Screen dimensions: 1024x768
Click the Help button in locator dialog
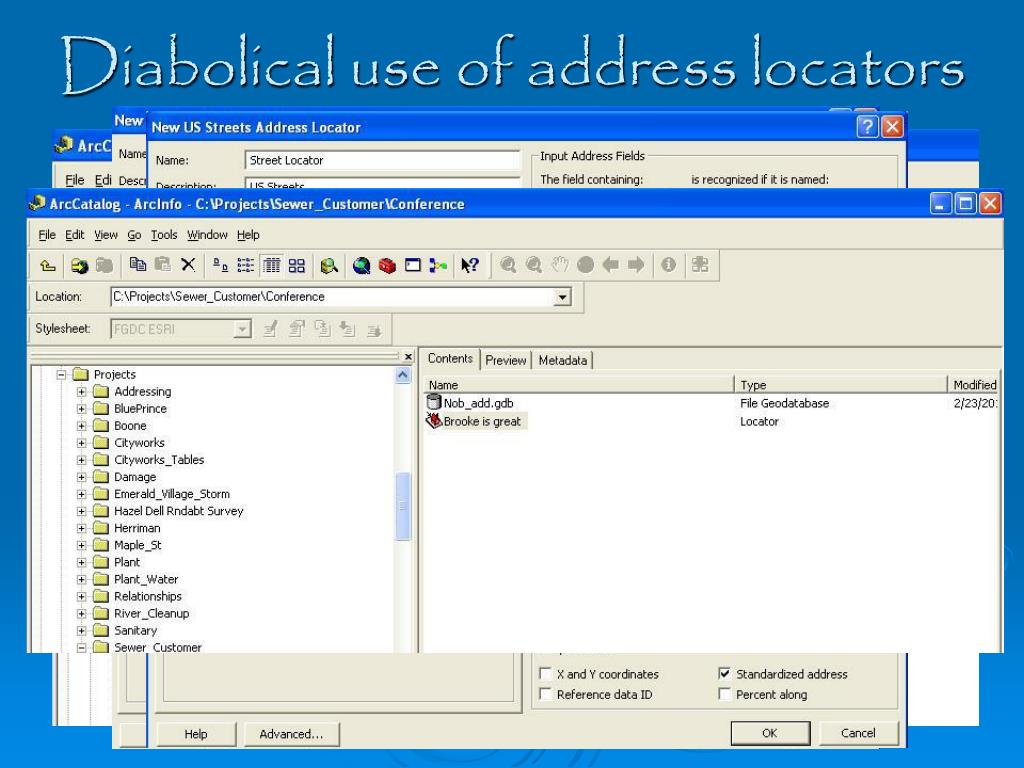click(x=196, y=734)
